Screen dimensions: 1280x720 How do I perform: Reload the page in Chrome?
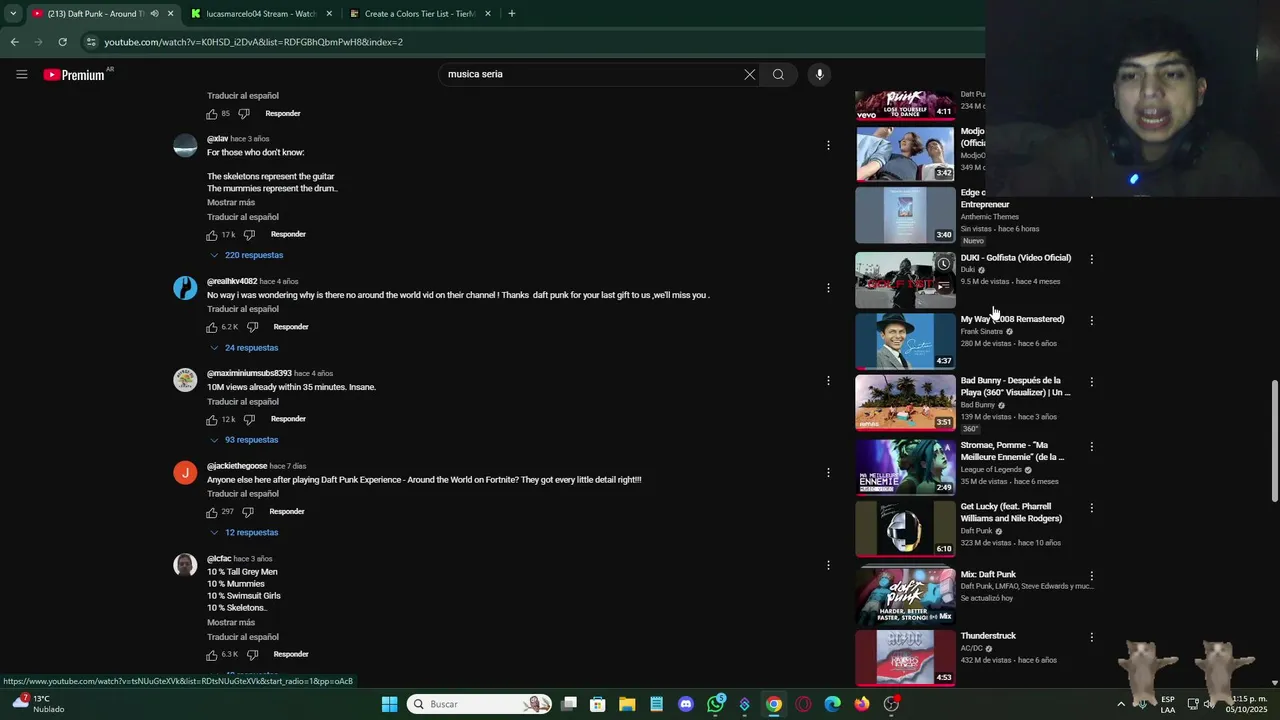[x=62, y=42]
